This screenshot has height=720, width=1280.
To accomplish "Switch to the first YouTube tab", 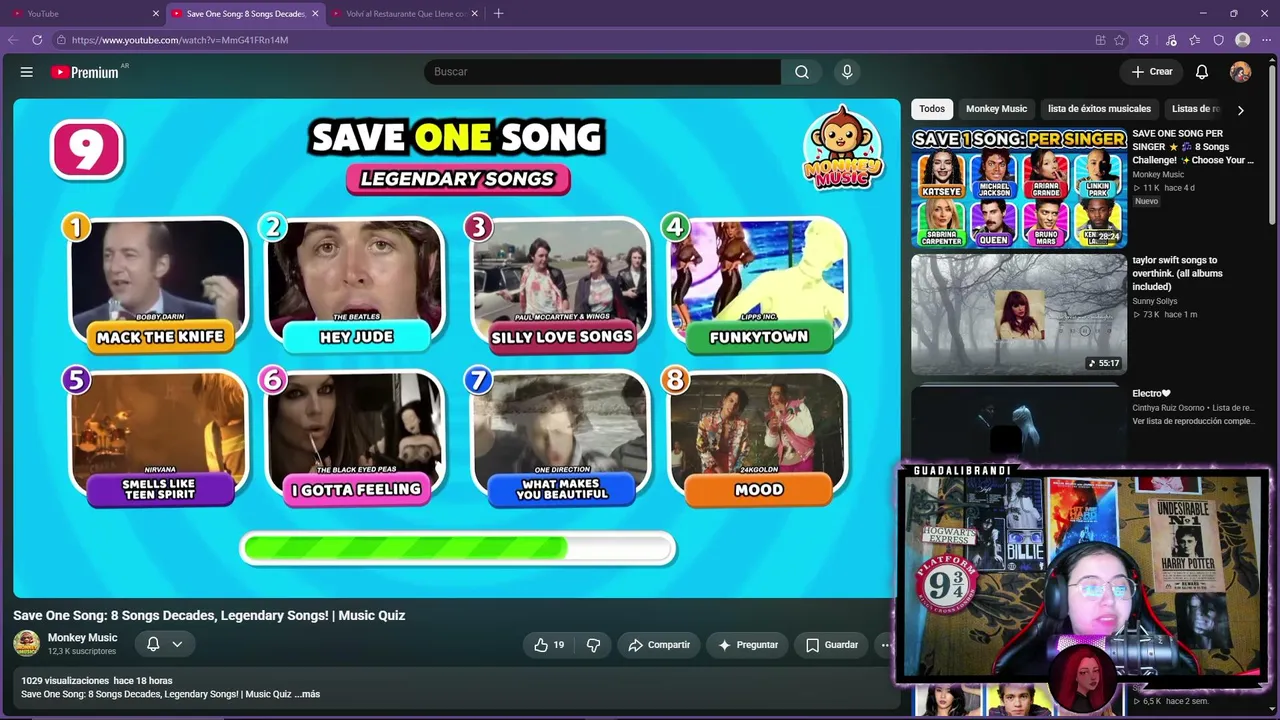I will click(84, 14).
